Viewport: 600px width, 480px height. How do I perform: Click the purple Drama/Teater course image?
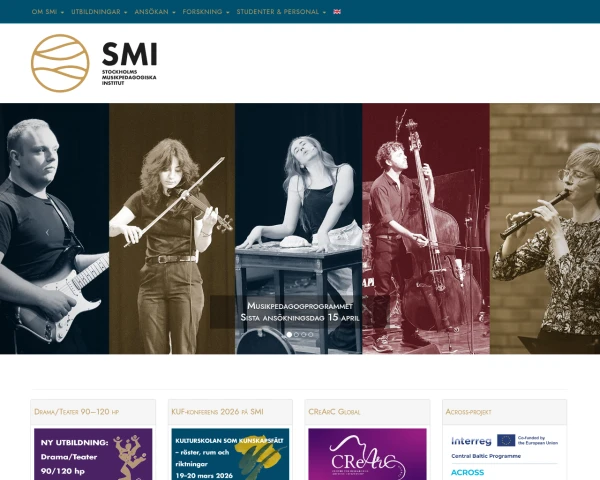pos(93,454)
